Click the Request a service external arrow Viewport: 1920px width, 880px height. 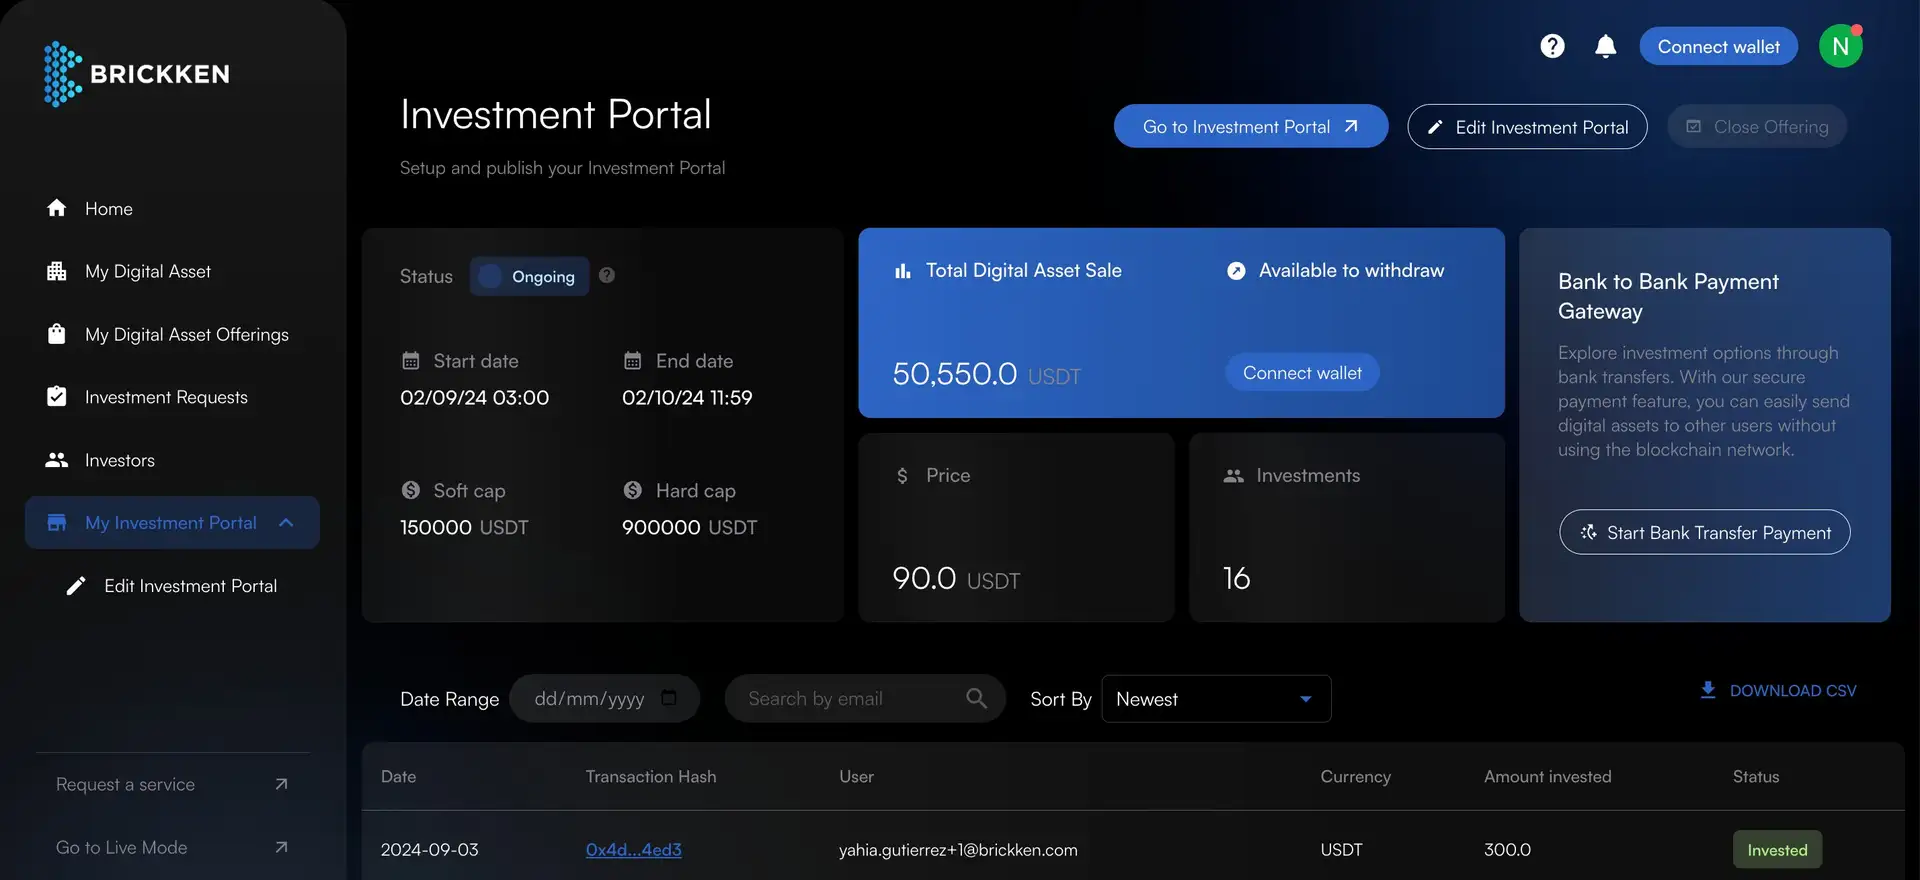click(281, 784)
